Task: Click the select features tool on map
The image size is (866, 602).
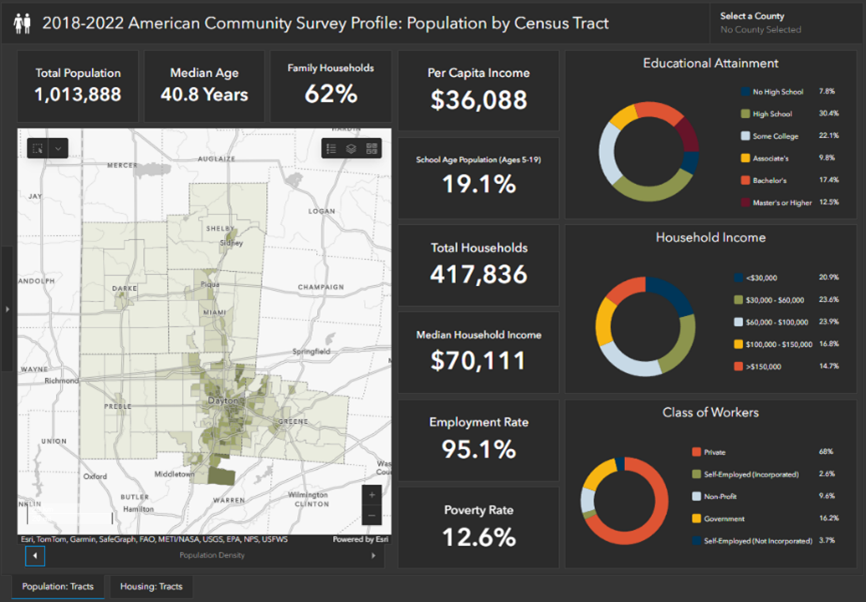Action: [x=38, y=148]
